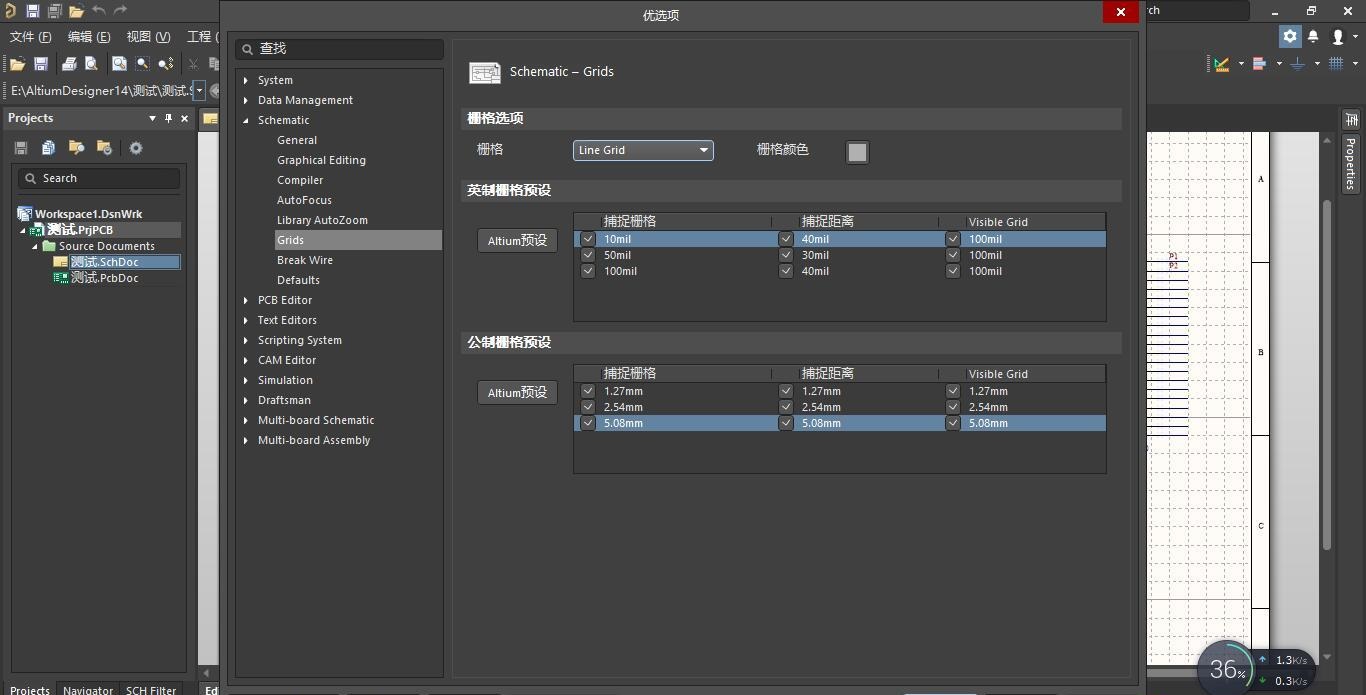Image resolution: width=1366 pixels, height=695 pixels.
Task: Expand the Data Management category
Action: click(x=246, y=100)
